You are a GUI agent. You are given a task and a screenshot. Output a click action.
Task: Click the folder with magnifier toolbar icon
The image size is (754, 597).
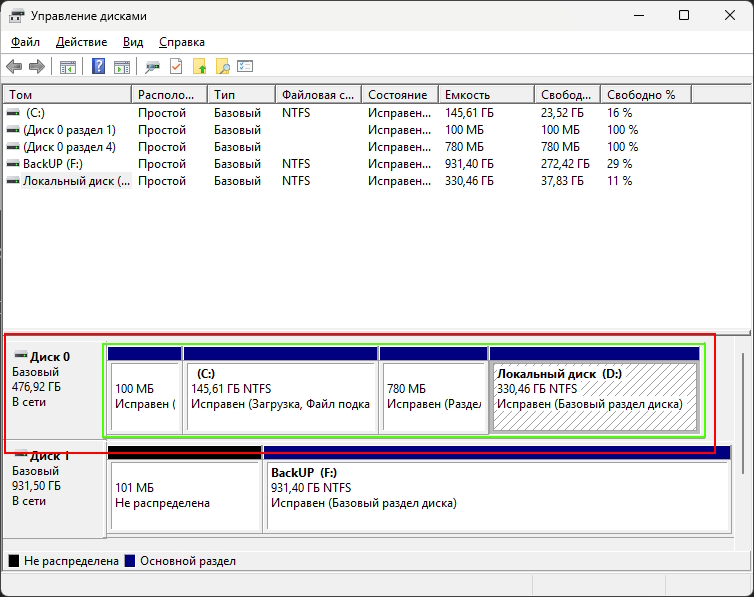click(x=223, y=66)
